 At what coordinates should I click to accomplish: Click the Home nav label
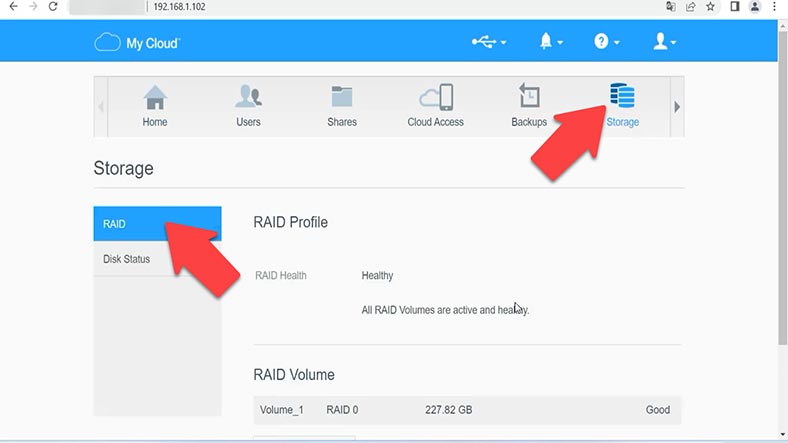coord(155,122)
